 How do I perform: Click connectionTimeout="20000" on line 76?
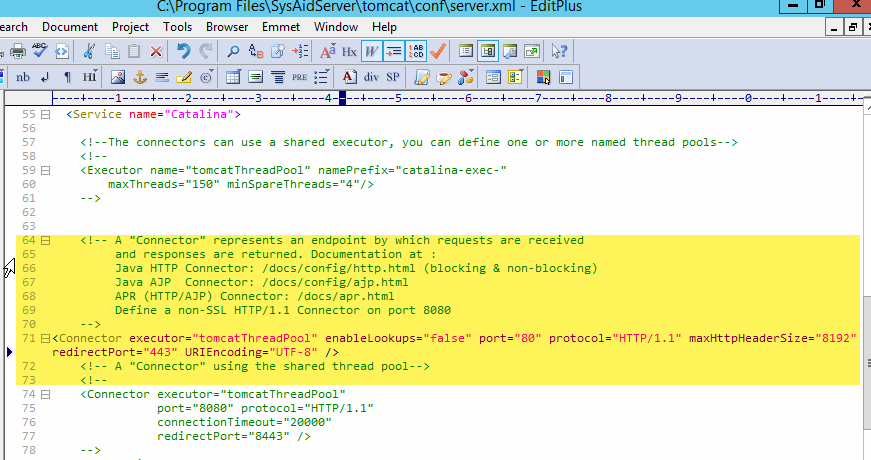pyautogui.click(x=244, y=422)
